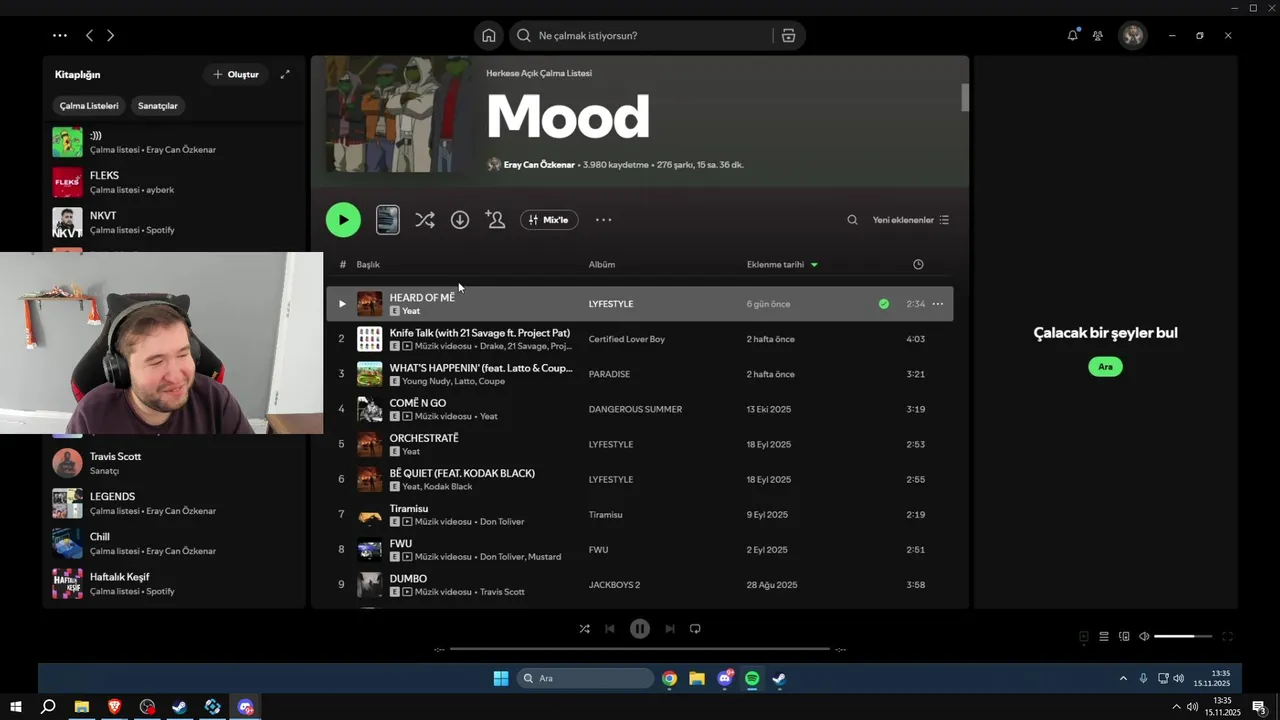Open the Yeni eklenenler sort dropdown

pos(911,220)
